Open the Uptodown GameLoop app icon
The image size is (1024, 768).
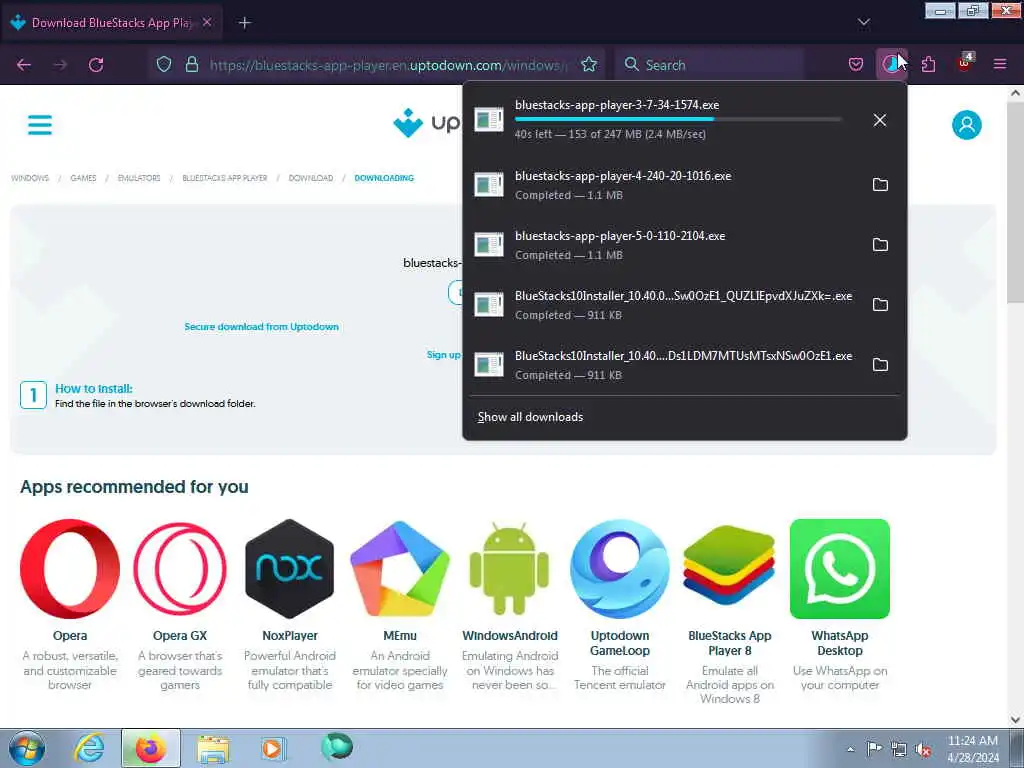click(620, 569)
